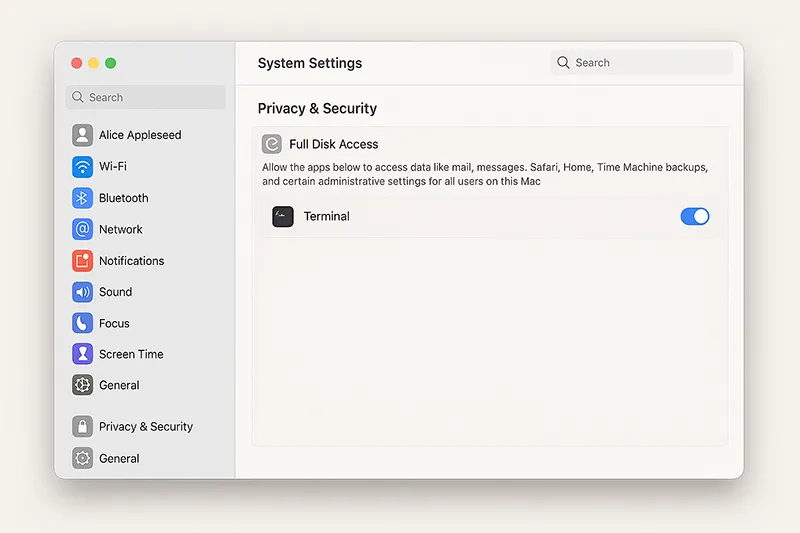The height and width of the screenshot is (533, 800).
Task: Click the green zoom window button
Action: [x=111, y=63]
